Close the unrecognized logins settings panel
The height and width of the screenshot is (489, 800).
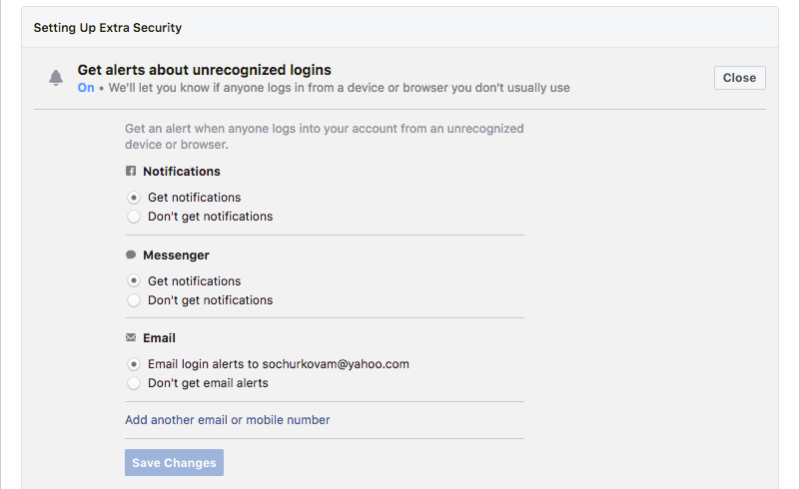pyautogui.click(x=739, y=78)
